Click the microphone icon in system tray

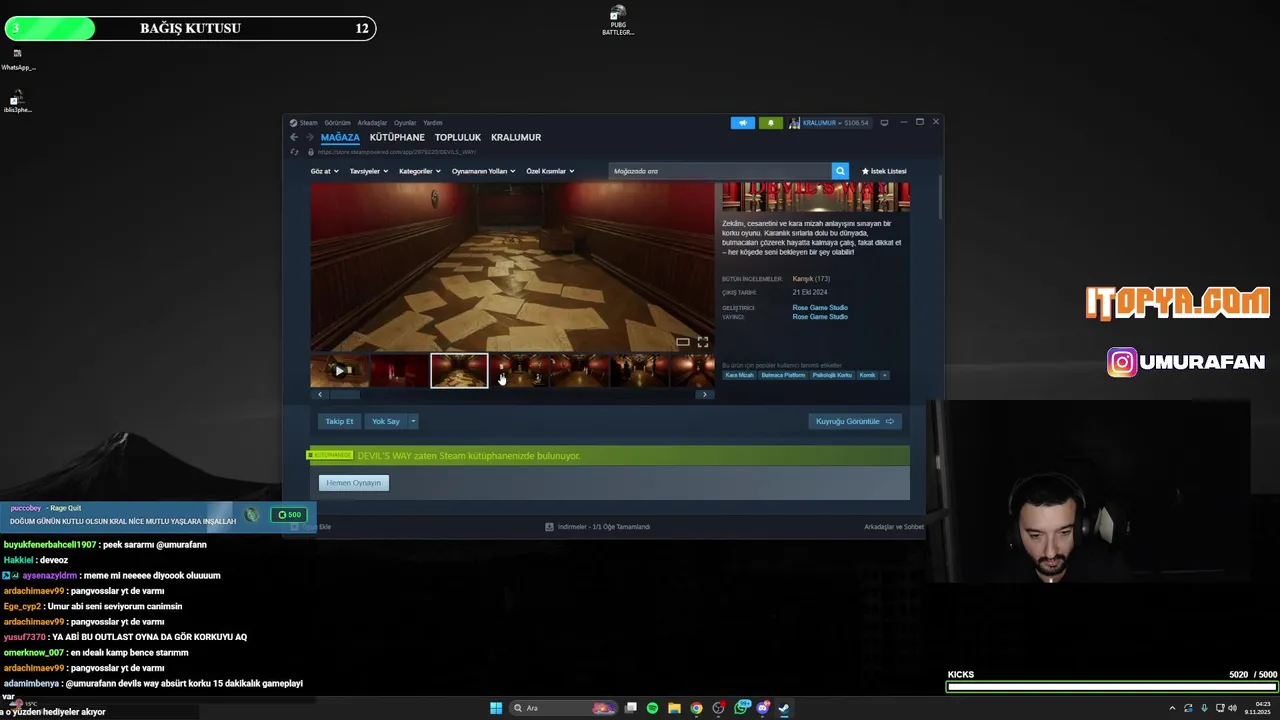tap(1204, 708)
